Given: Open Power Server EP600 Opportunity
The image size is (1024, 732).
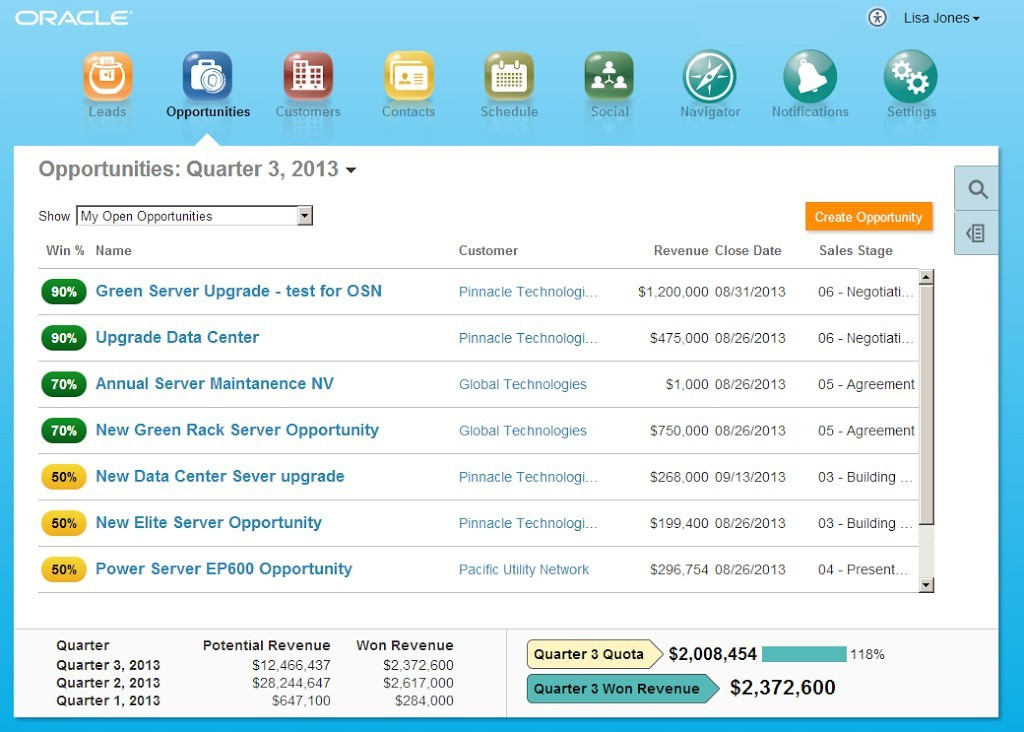Looking at the screenshot, I should (223, 569).
